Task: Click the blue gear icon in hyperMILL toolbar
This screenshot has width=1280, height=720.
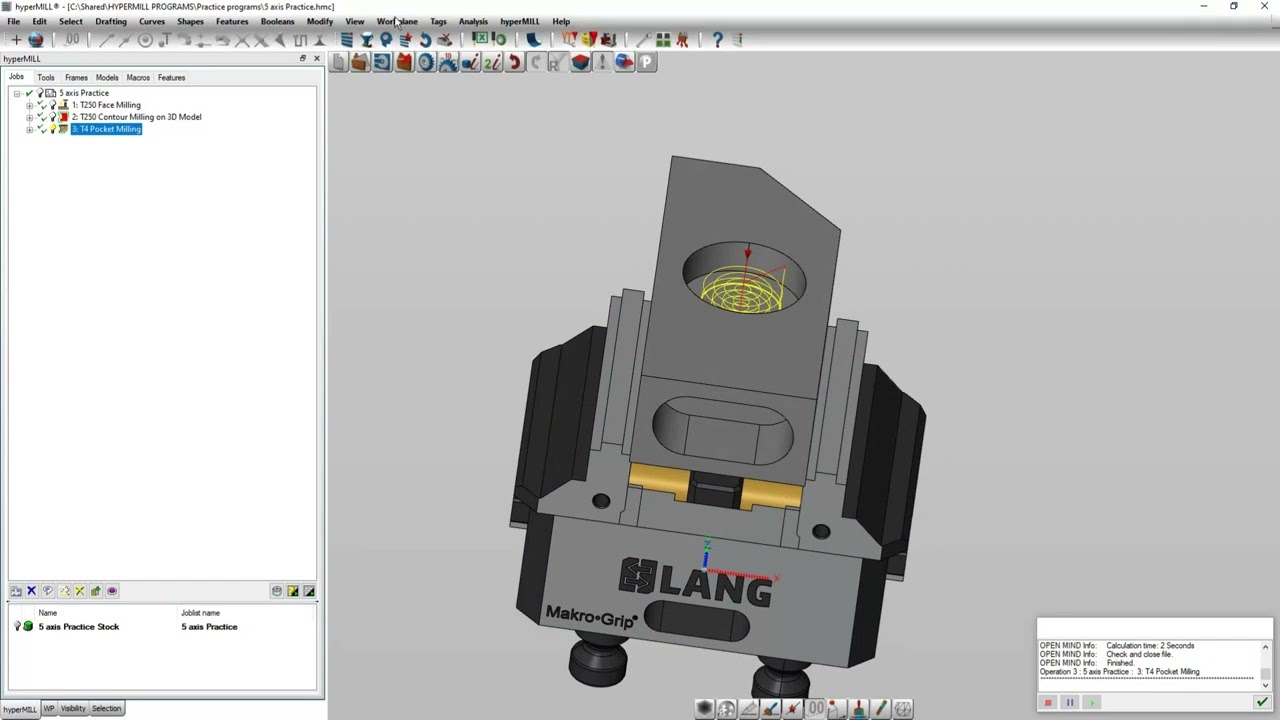Action: [x=426, y=62]
